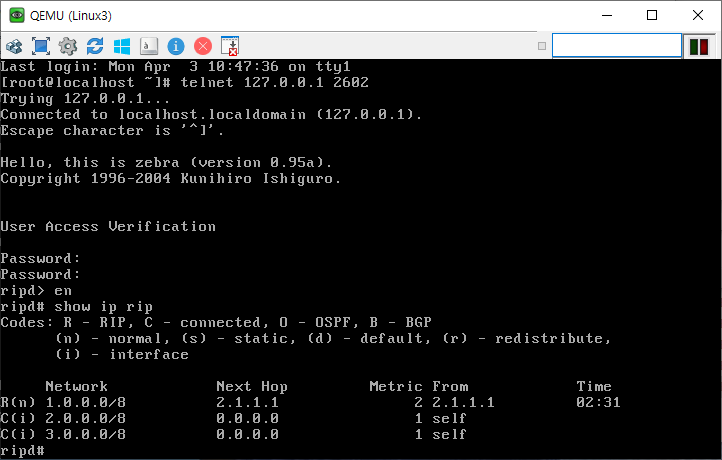Click 'self' in the 3.0.0.0/8 row

[x=449, y=435]
